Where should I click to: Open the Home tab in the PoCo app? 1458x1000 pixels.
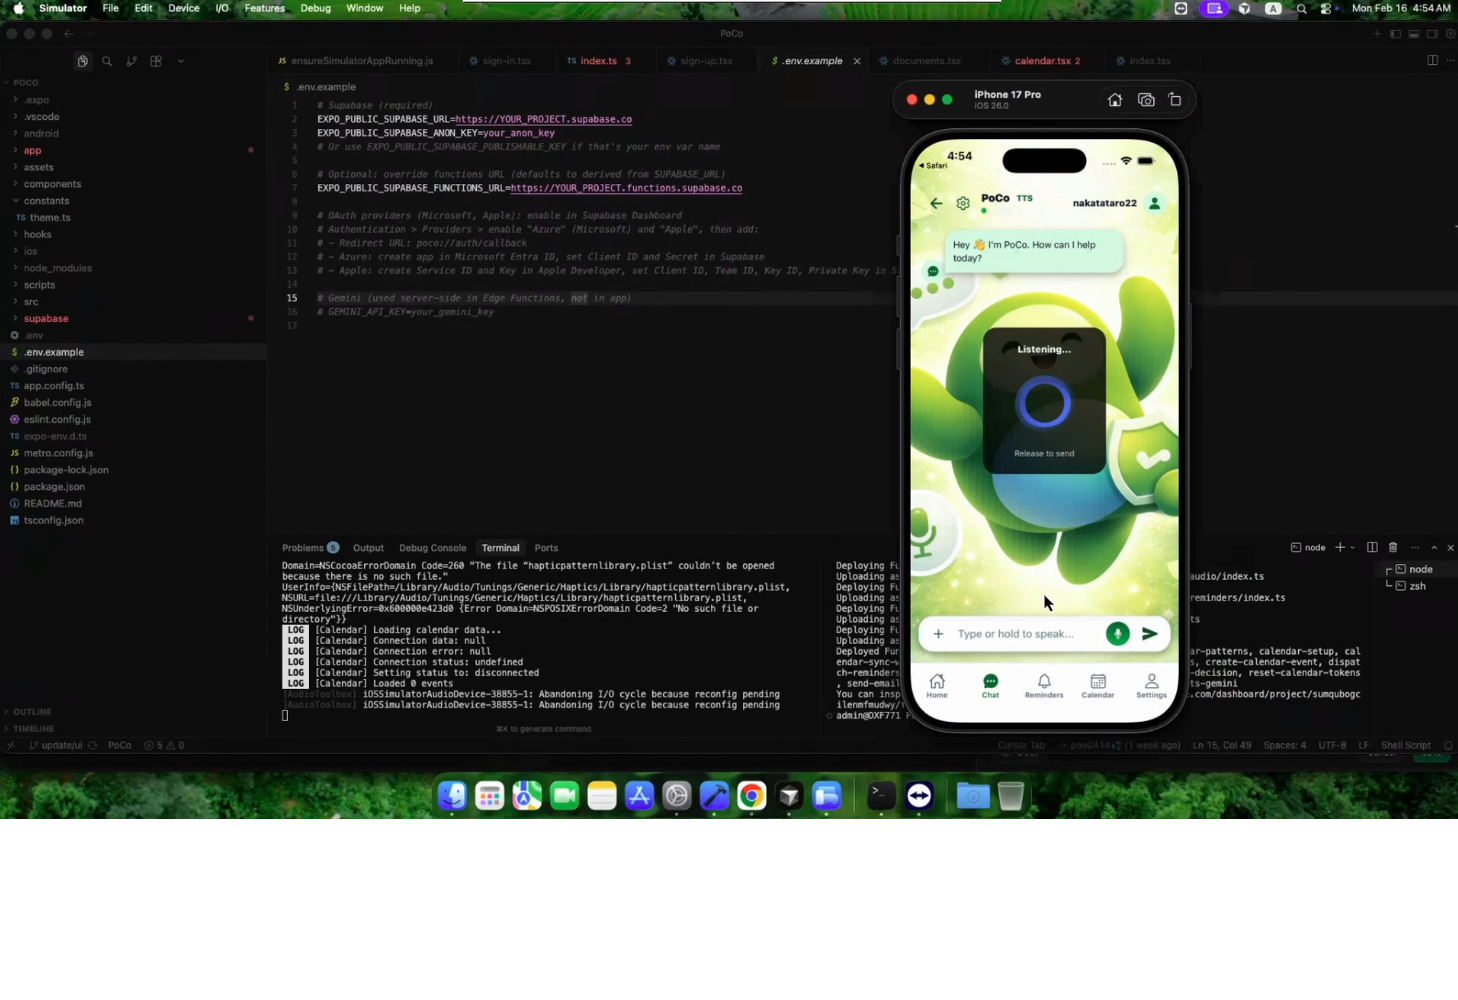(x=937, y=686)
